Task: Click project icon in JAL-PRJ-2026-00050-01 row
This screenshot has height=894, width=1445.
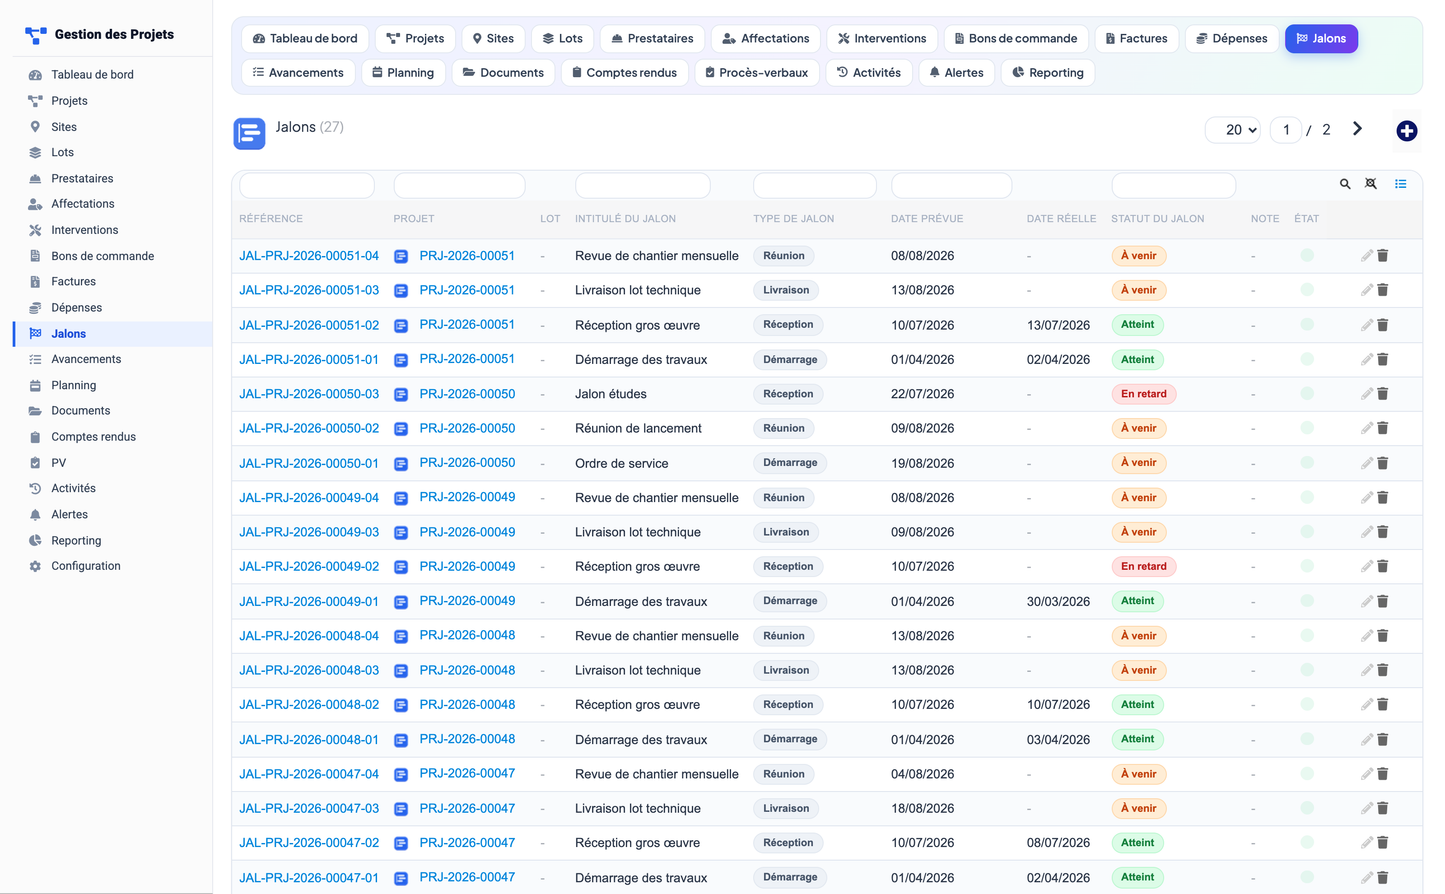Action: [x=401, y=464]
